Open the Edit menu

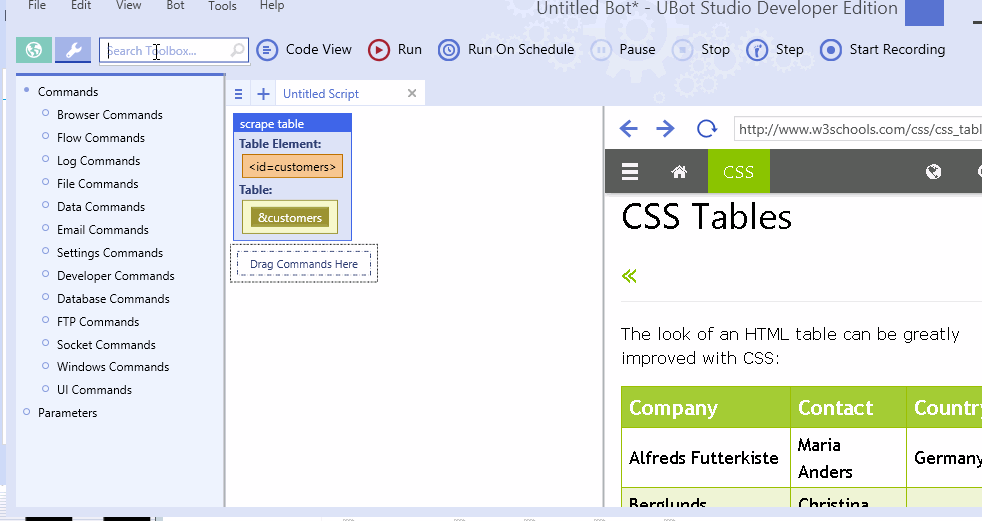(81, 5)
